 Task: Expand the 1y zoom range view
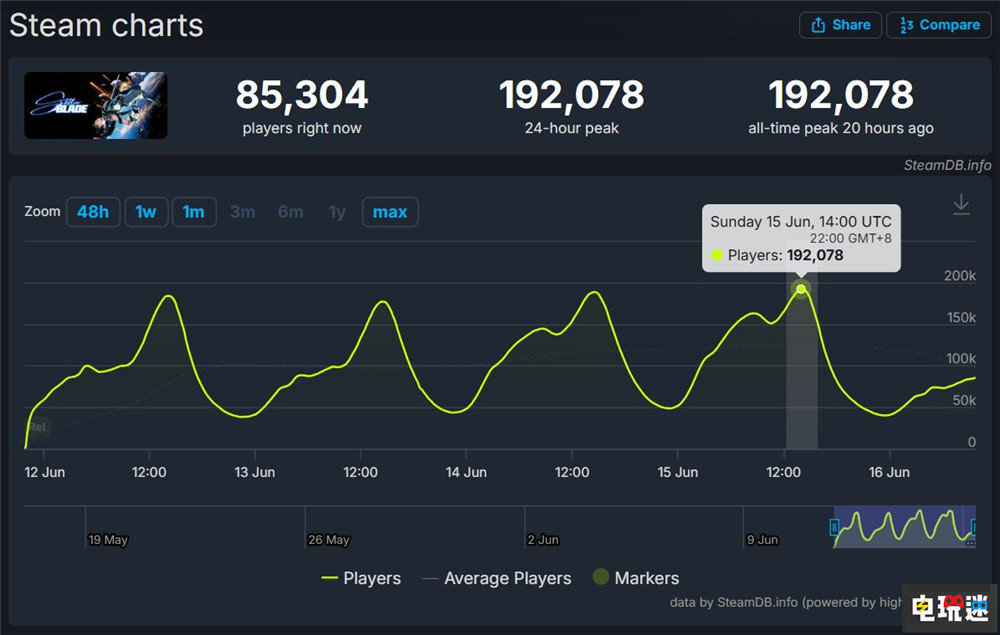coord(337,211)
